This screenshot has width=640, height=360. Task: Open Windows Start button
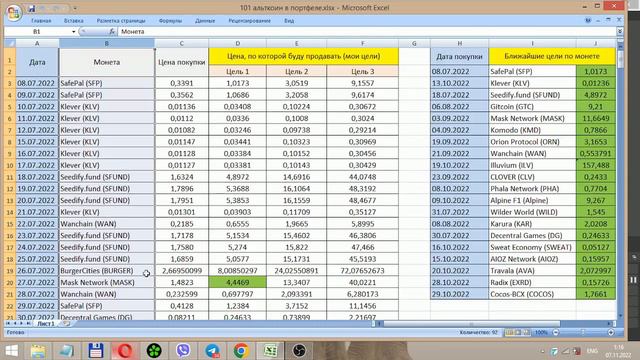(11, 350)
